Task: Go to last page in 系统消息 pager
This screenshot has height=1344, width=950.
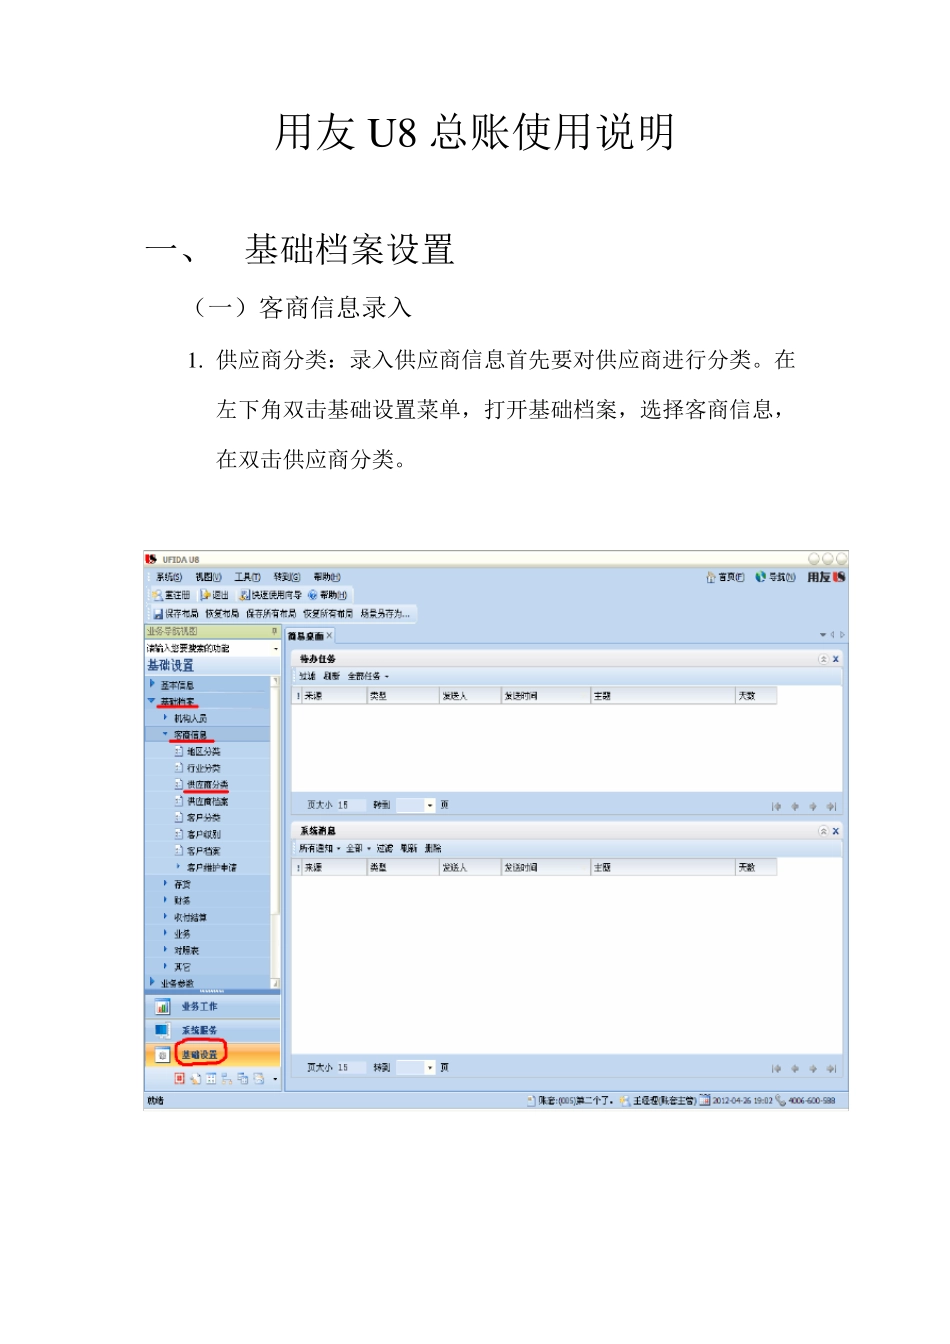Action: tap(831, 1069)
